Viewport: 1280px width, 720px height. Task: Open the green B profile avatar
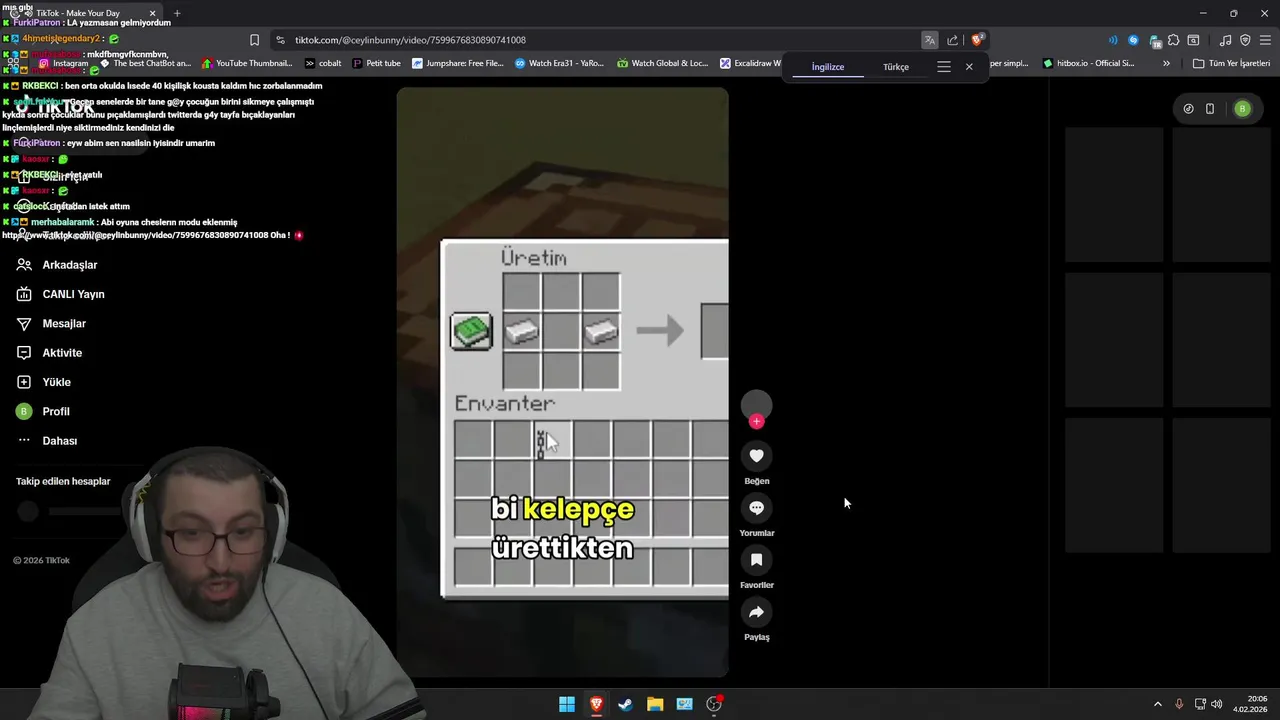point(1242,109)
